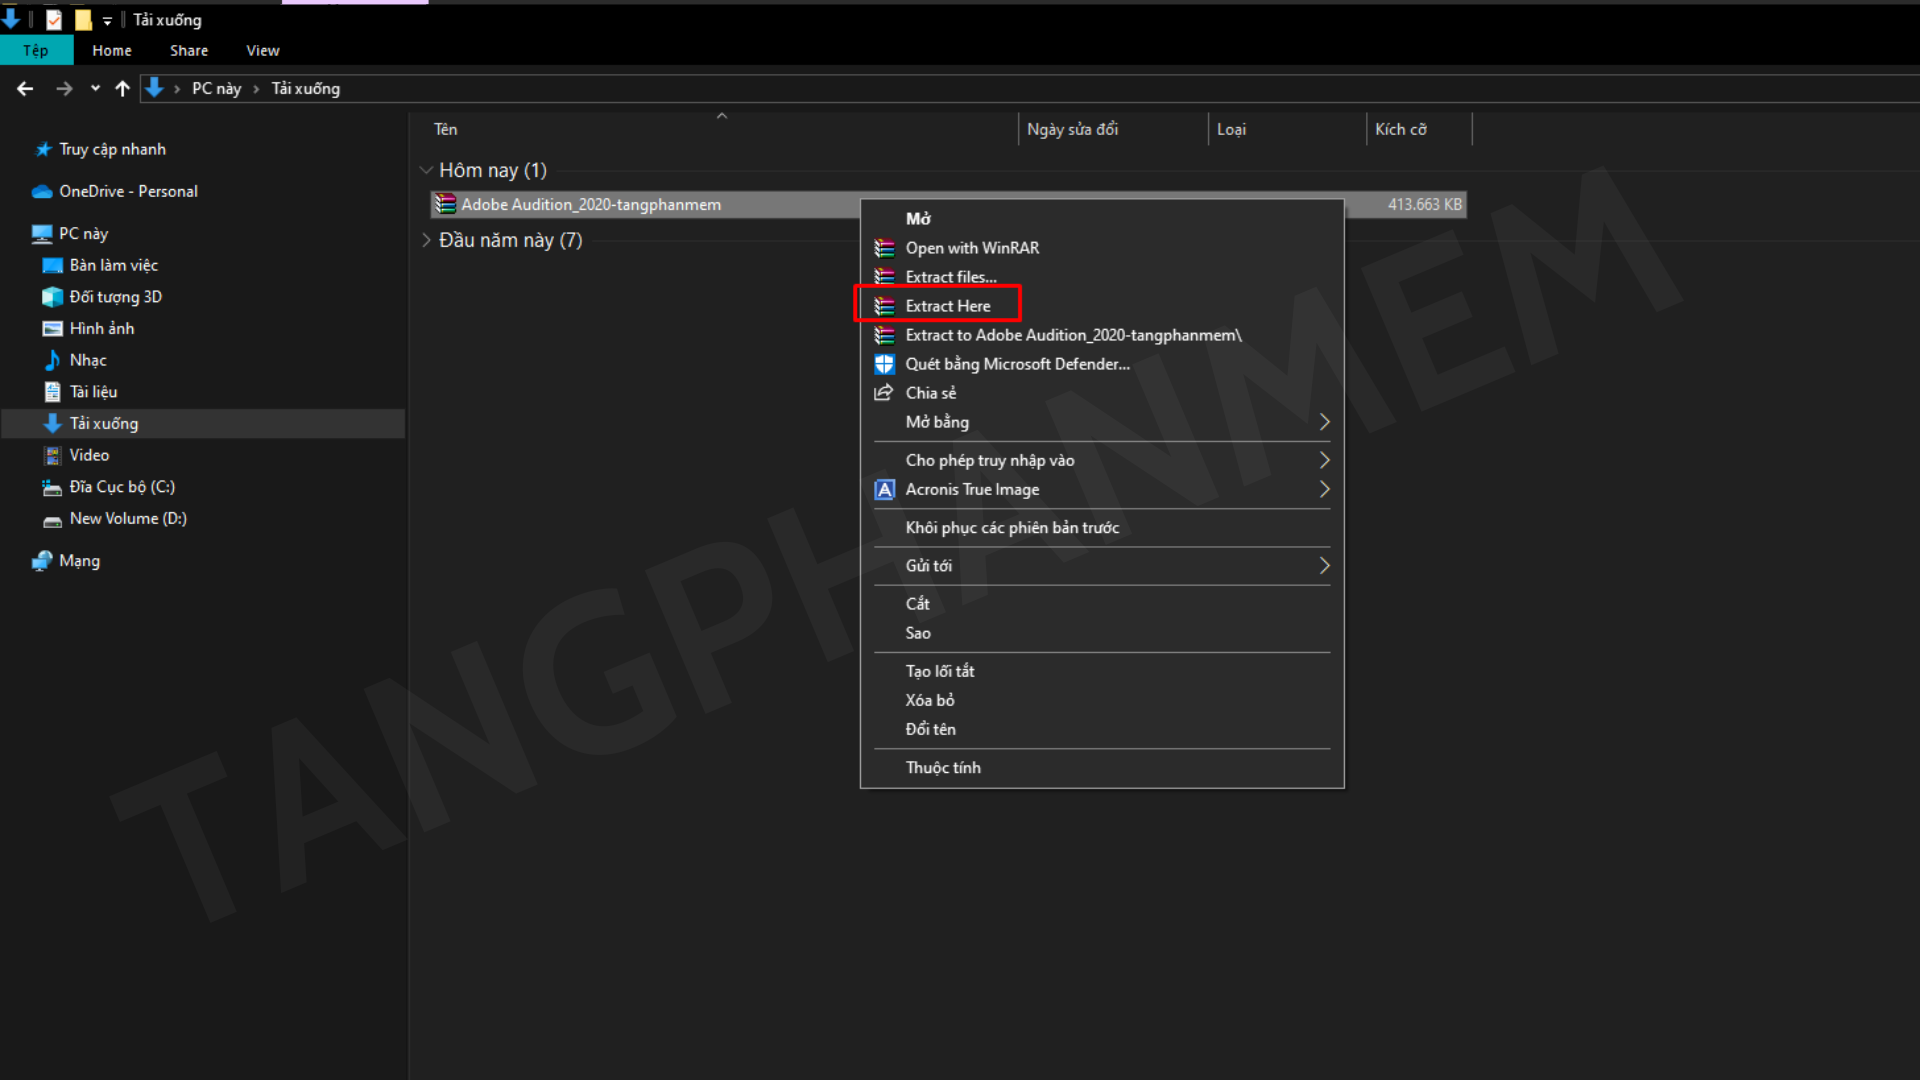The width and height of the screenshot is (1920, 1080).
Task: Click the up-folder arrow in address bar
Action: click(x=122, y=89)
